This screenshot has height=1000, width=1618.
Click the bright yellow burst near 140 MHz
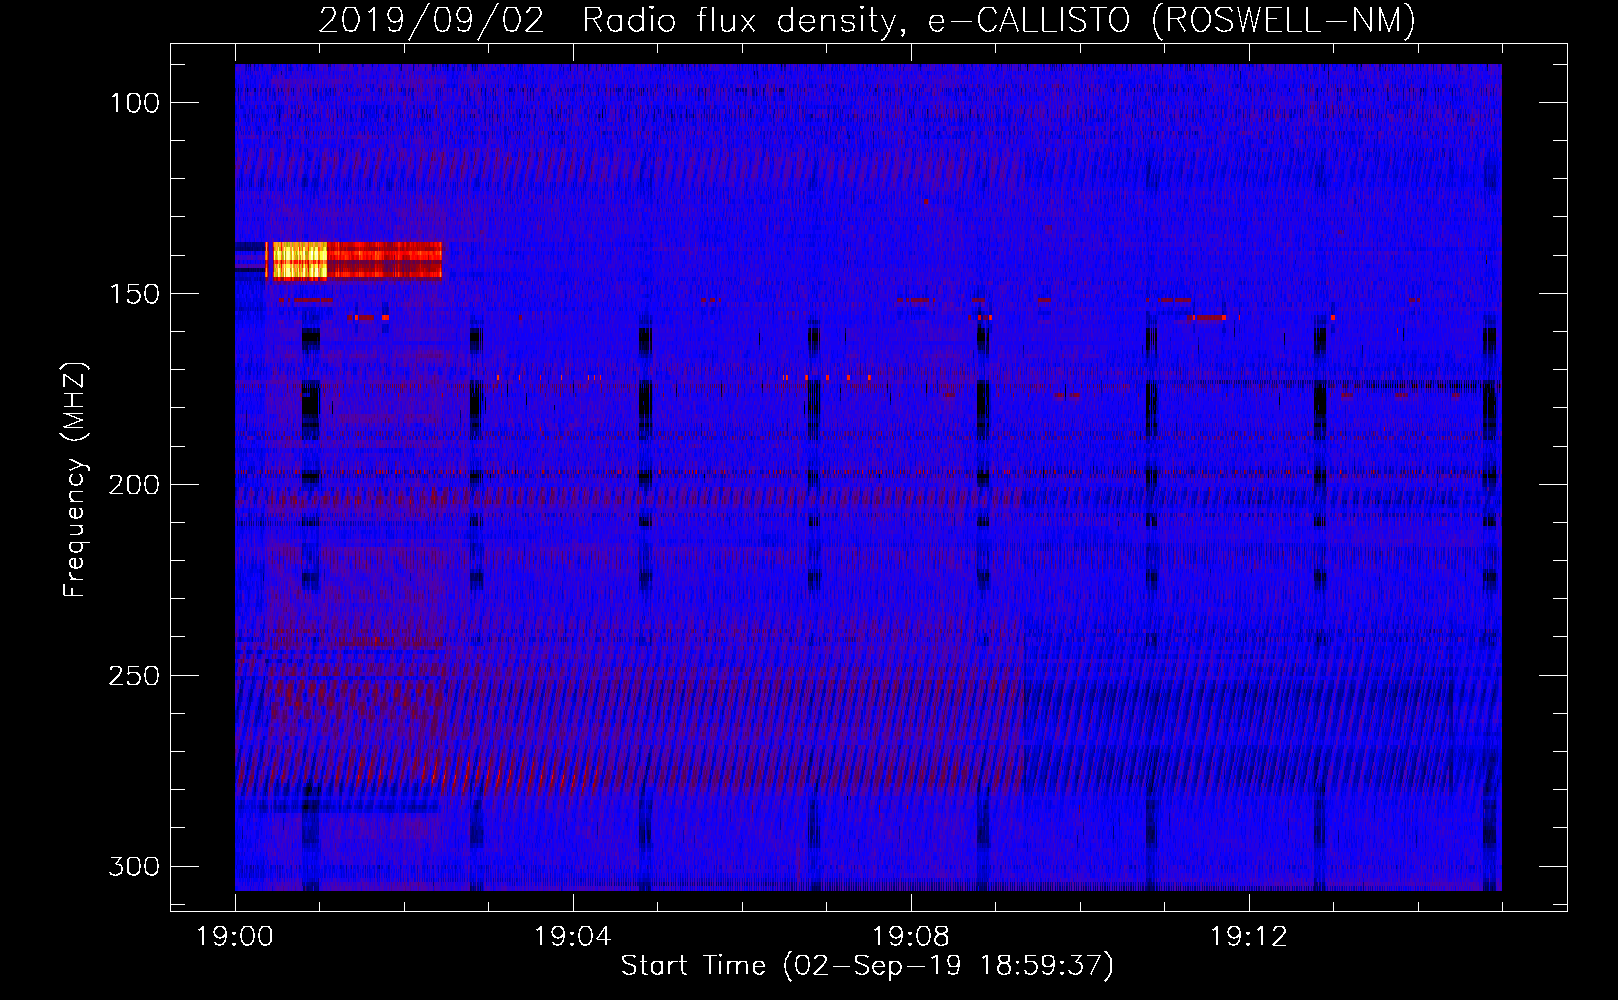coord(299,261)
